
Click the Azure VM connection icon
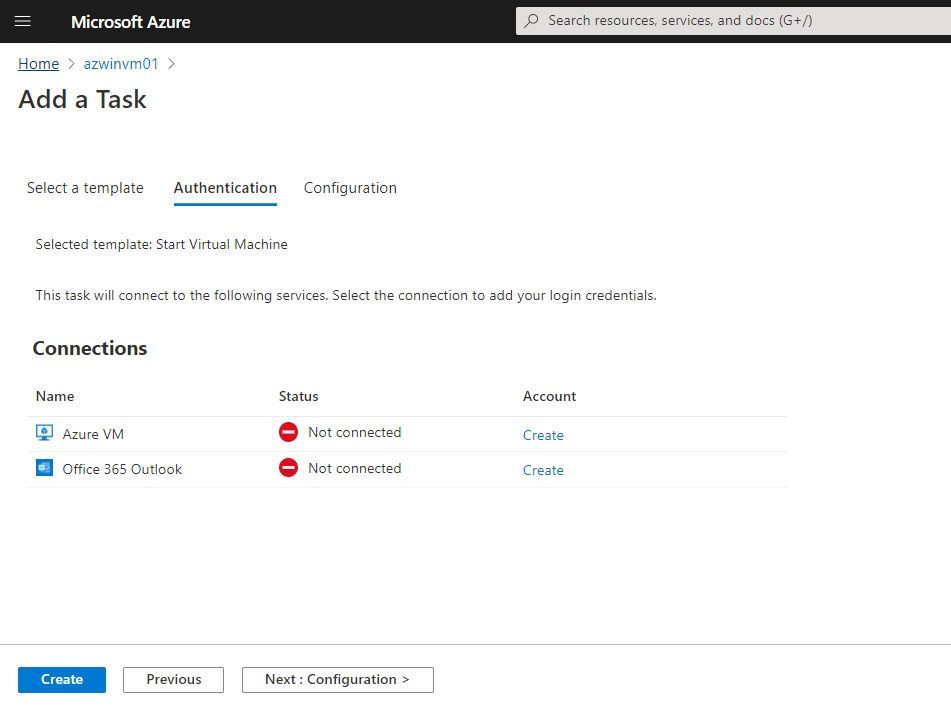[44, 433]
